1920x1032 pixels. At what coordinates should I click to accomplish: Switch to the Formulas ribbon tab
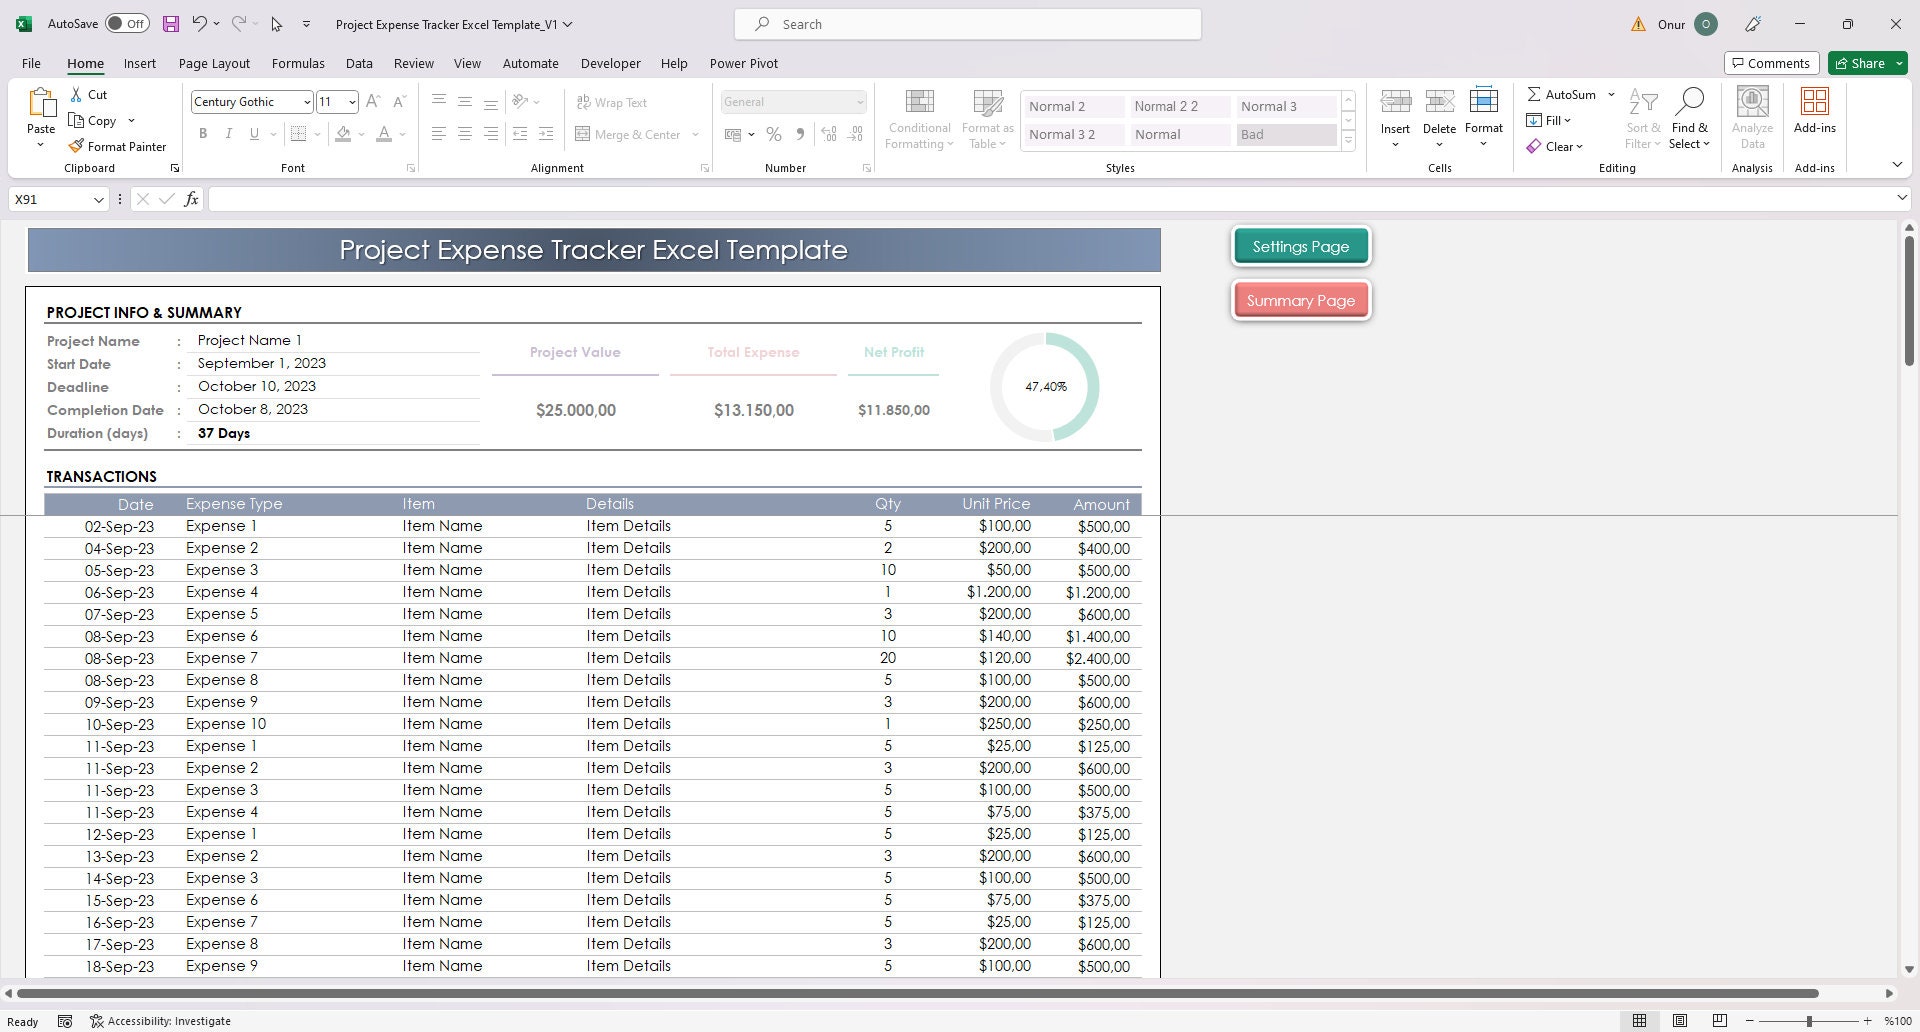[x=297, y=63]
